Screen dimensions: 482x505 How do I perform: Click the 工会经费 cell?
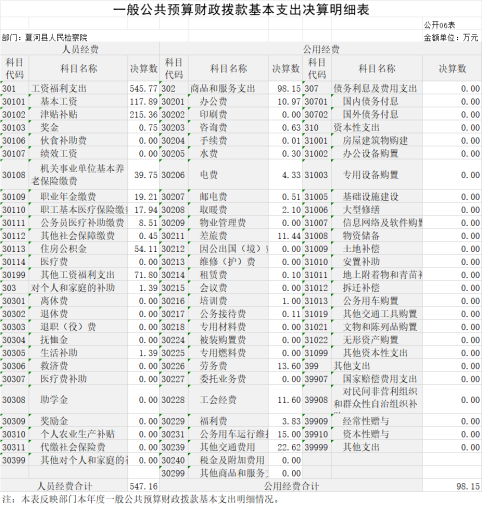[x=228, y=400]
